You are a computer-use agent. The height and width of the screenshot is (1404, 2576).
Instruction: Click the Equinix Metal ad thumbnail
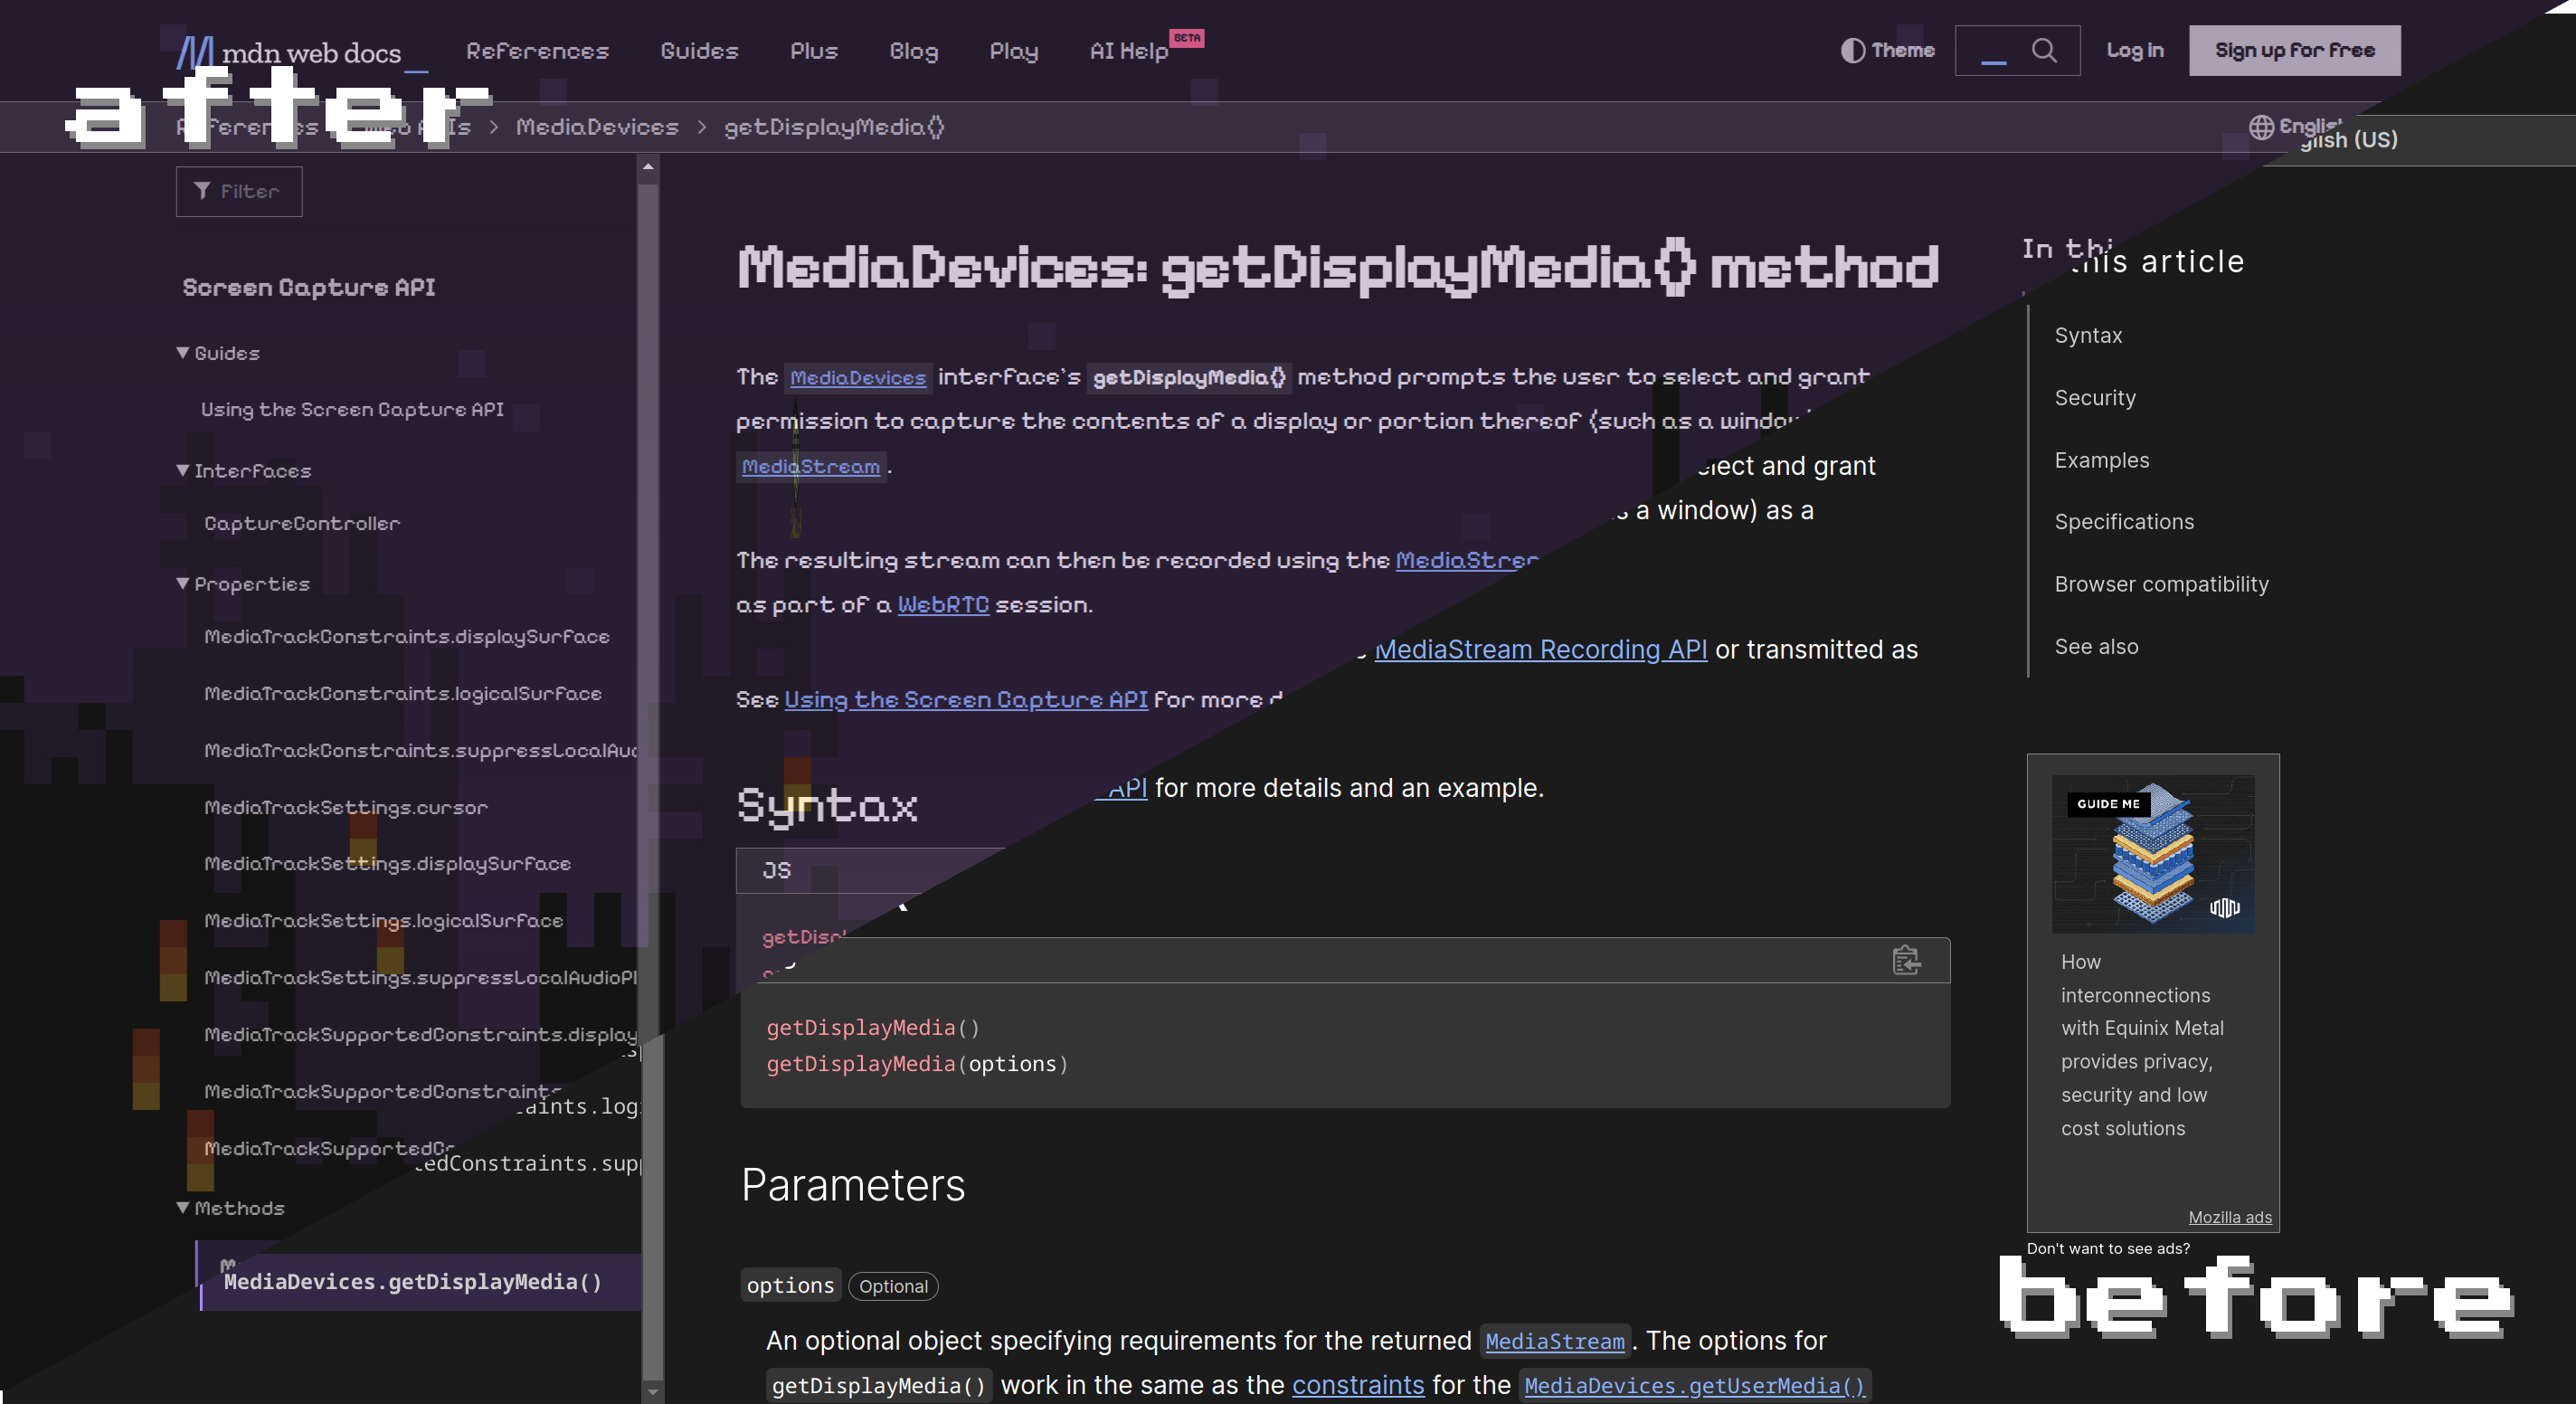[2152, 854]
